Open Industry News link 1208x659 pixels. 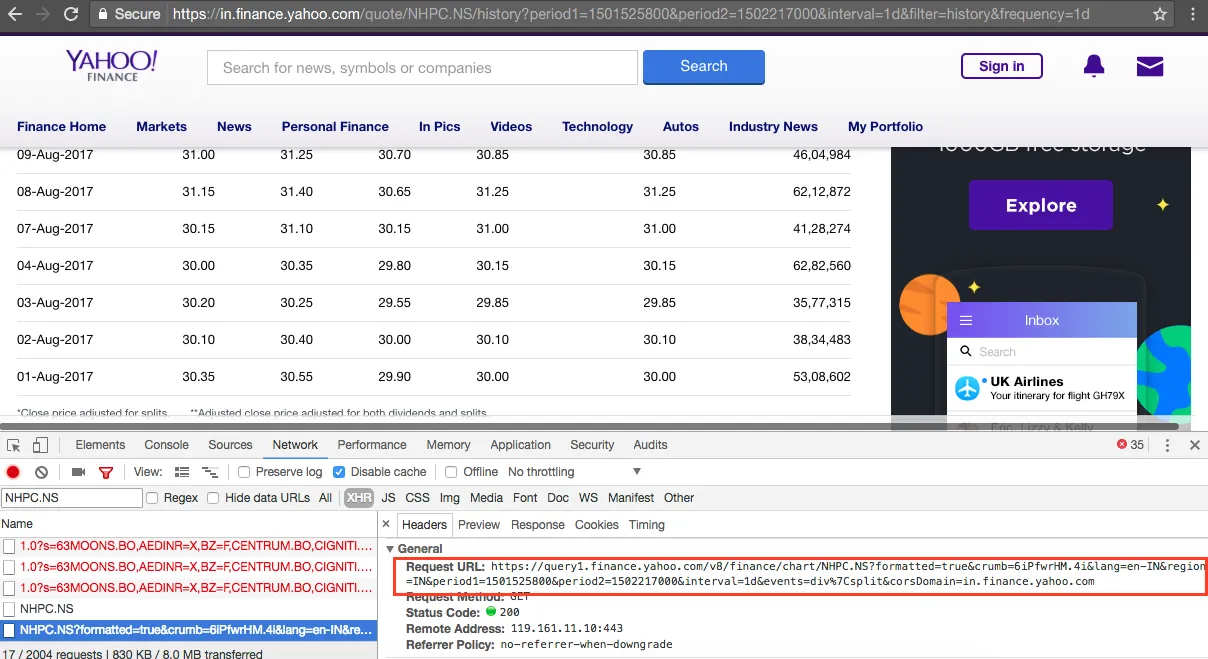773,127
